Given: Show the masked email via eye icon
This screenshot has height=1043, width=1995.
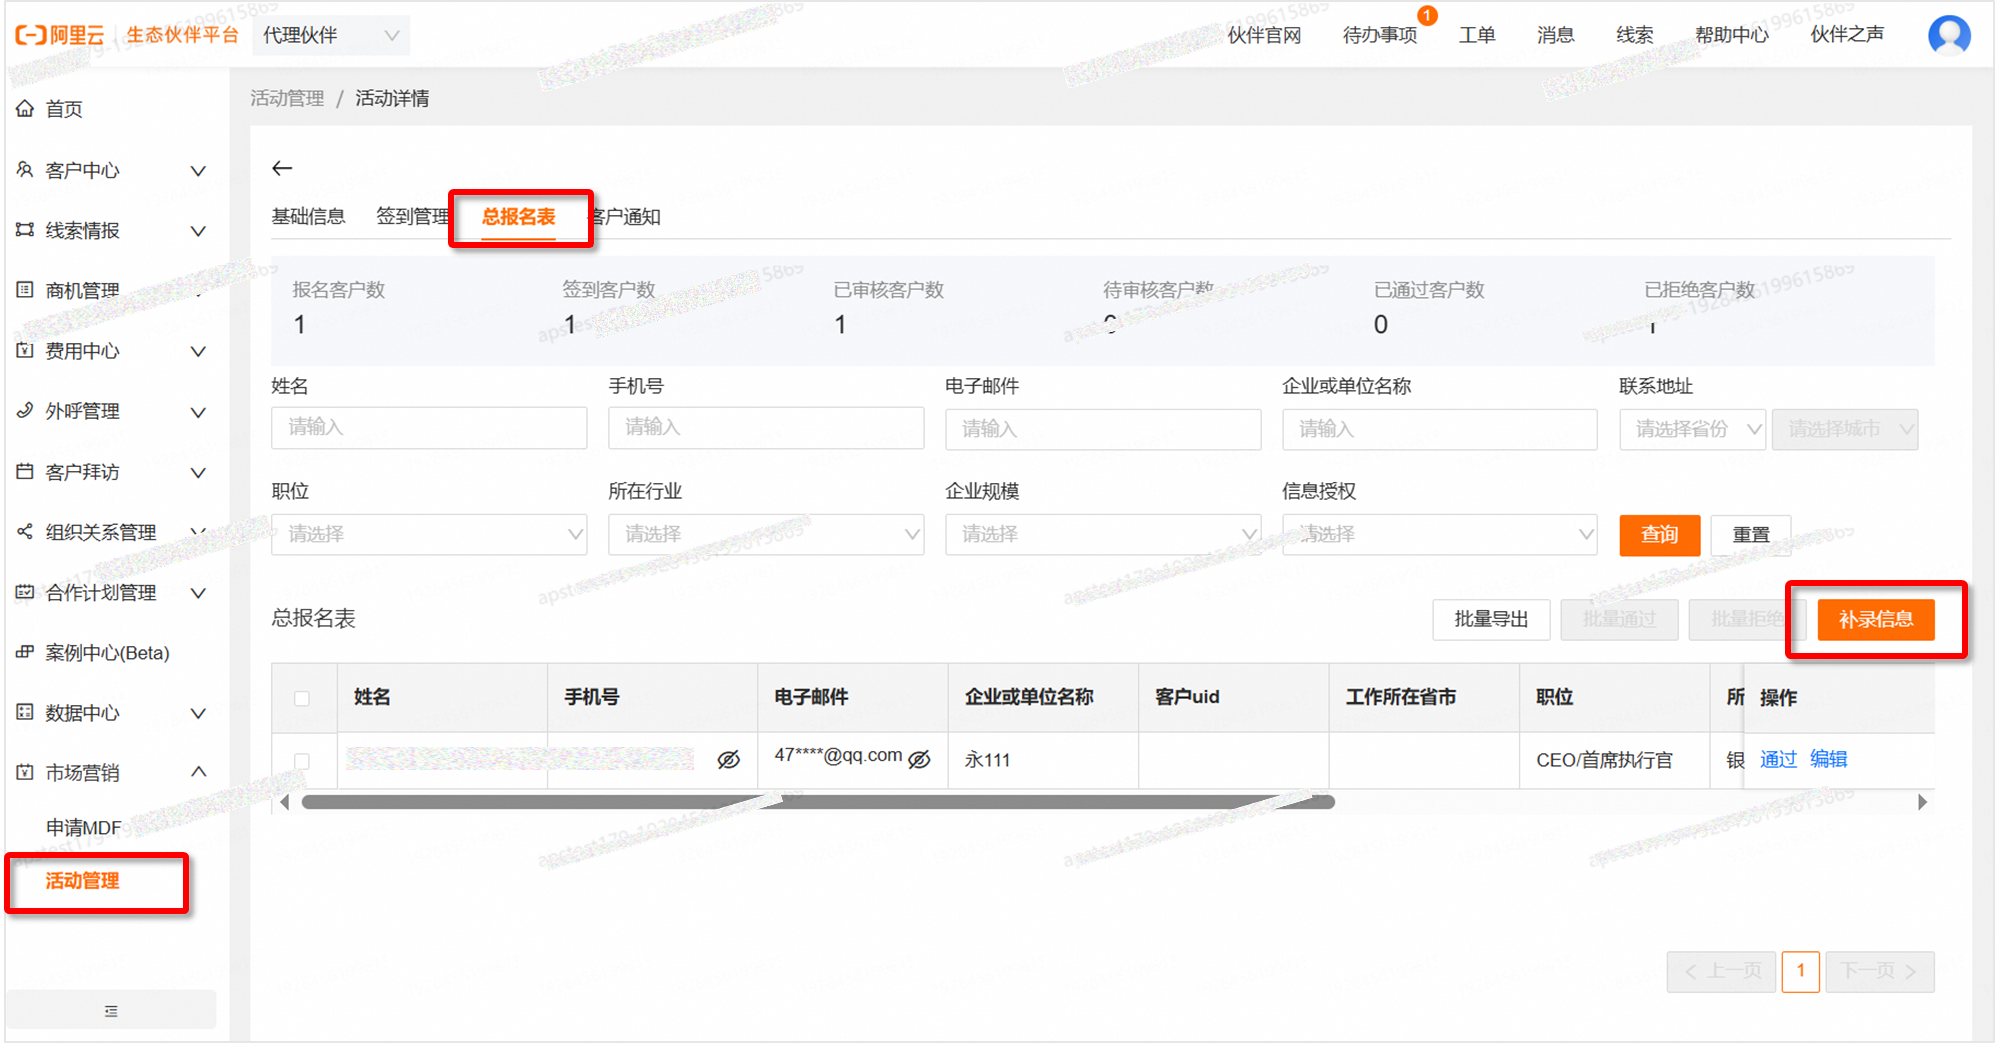Looking at the screenshot, I should pyautogui.click(x=919, y=760).
